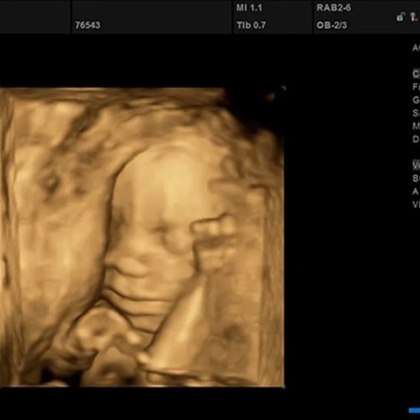This screenshot has width=420, height=420.
Task: Click the MI 1.1 mechanical index readout
Action: [x=249, y=8]
